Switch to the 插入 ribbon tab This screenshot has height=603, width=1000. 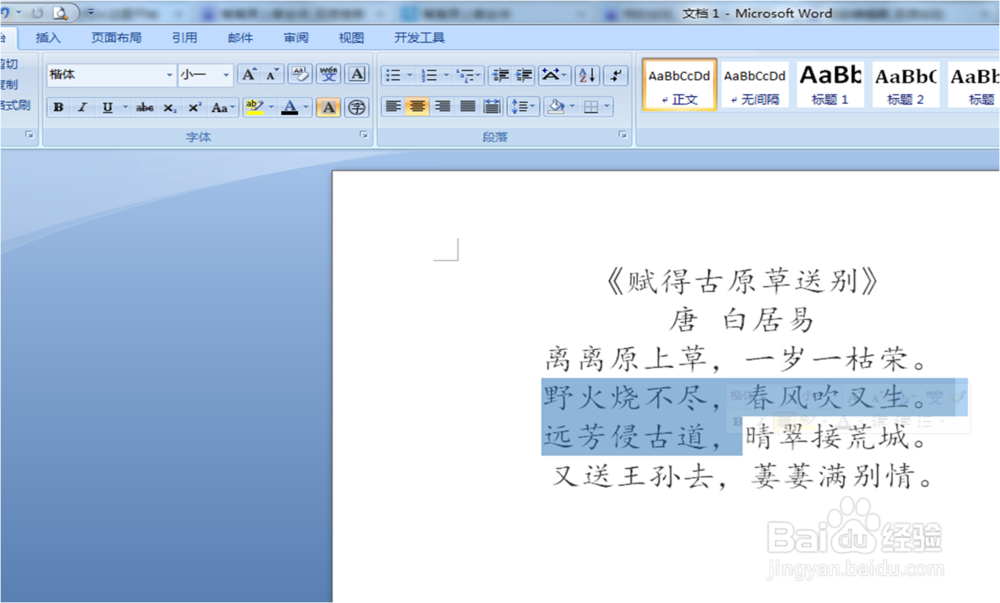[49, 37]
